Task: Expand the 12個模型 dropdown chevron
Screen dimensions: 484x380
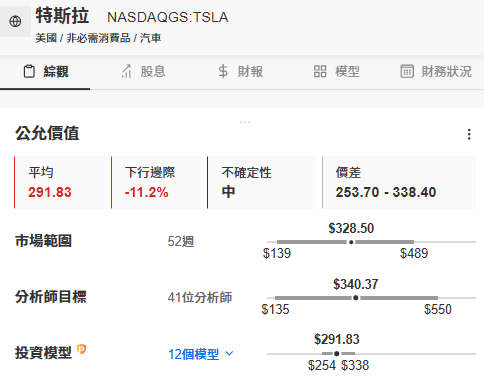Action: tap(229, 353)
